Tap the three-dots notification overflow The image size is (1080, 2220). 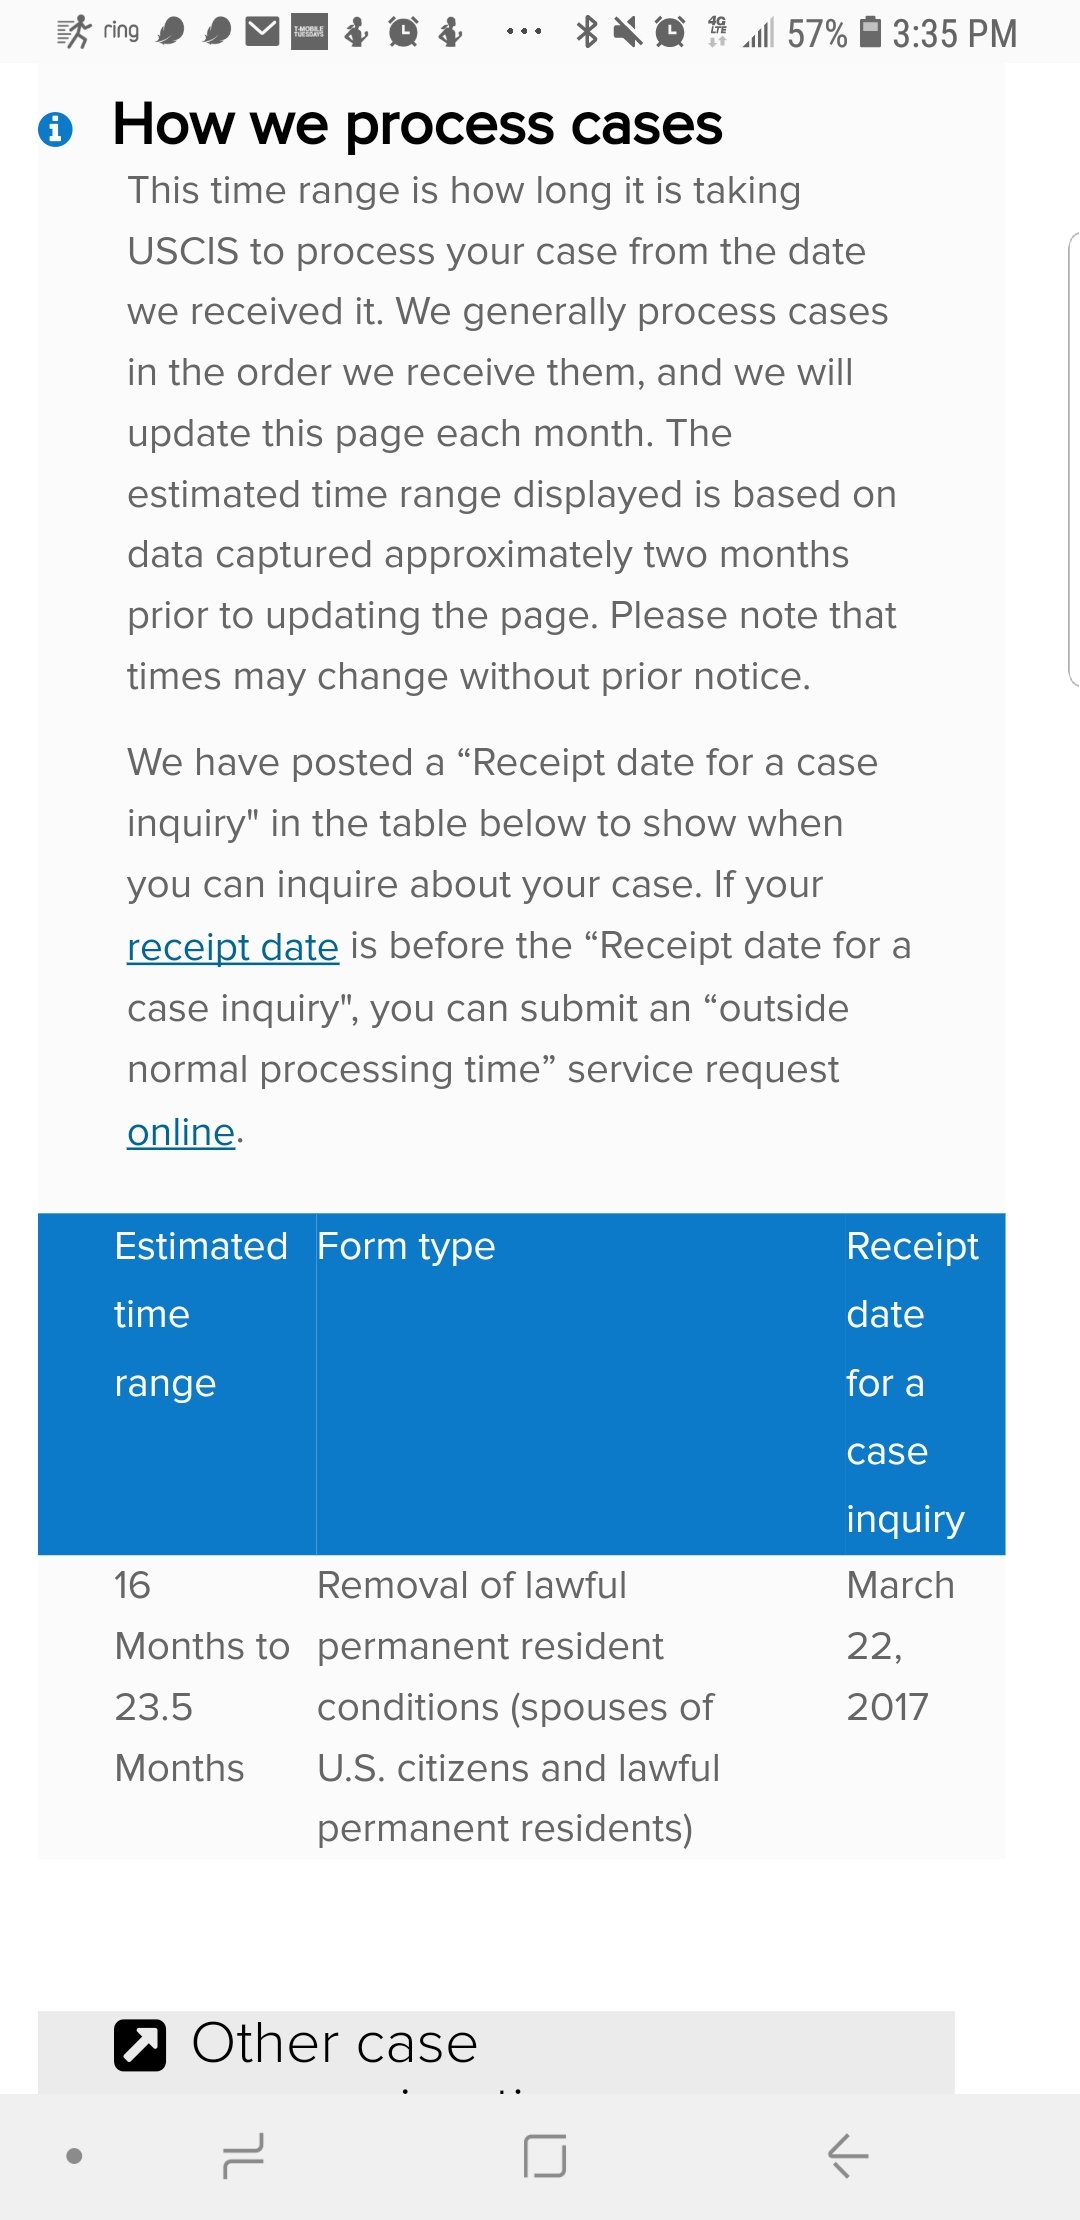(x=524, y=32)
